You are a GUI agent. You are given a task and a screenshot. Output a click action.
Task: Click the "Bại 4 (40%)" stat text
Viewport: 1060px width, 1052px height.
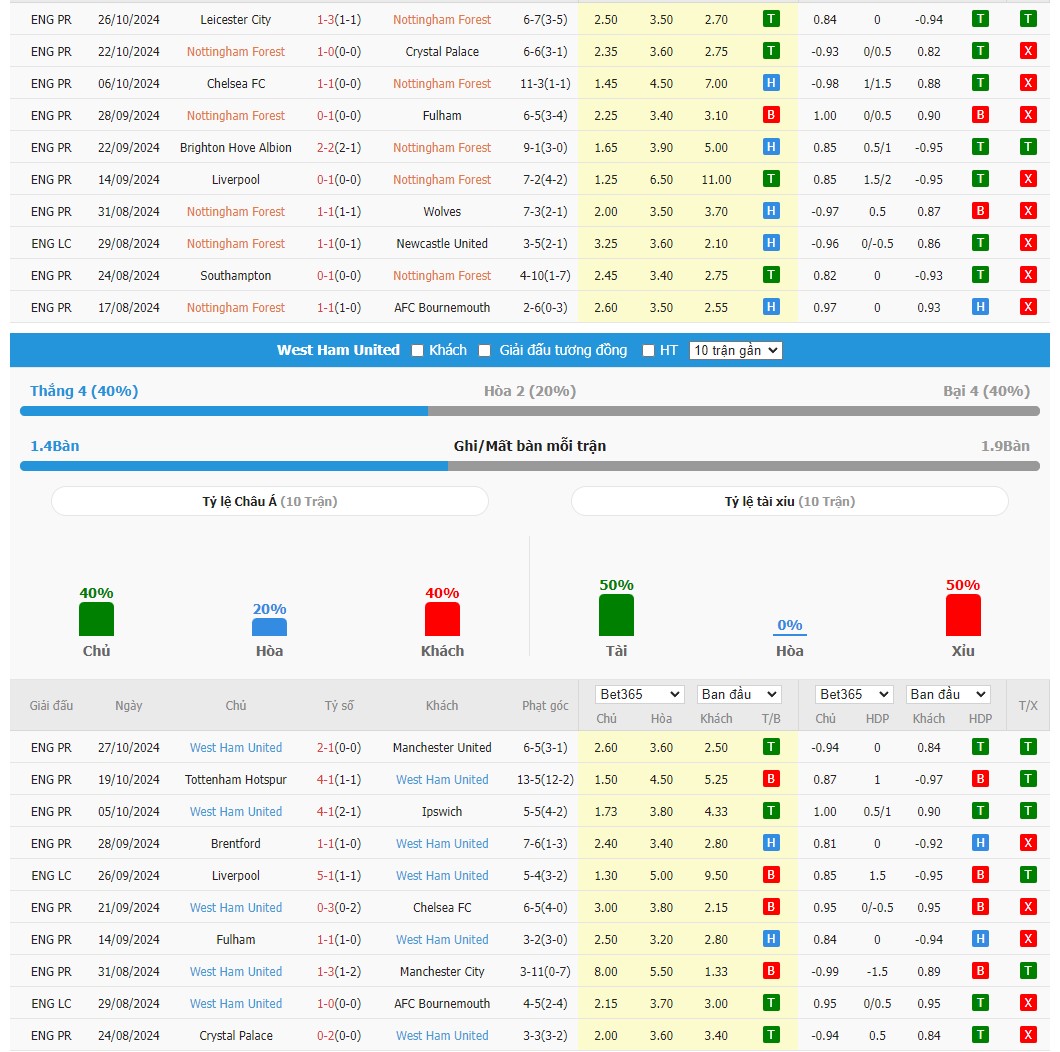[986, 391]
